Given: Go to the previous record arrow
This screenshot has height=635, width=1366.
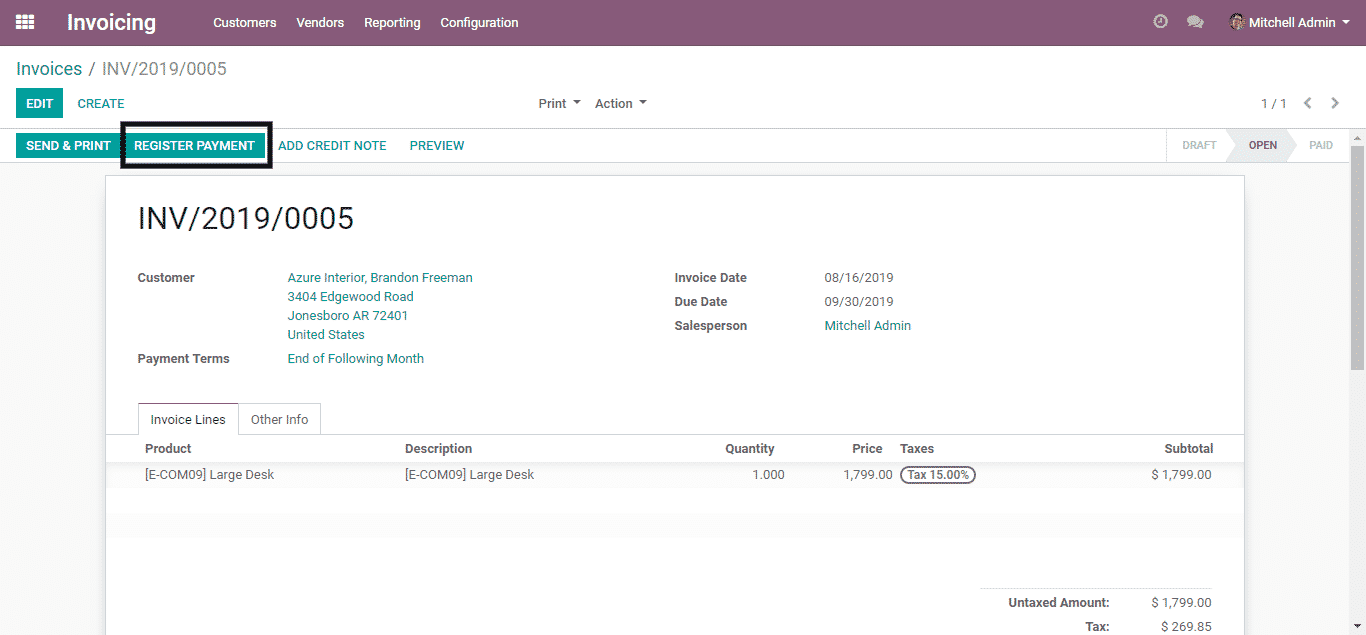Looking at the screenshot, I should coord(1308,103).
